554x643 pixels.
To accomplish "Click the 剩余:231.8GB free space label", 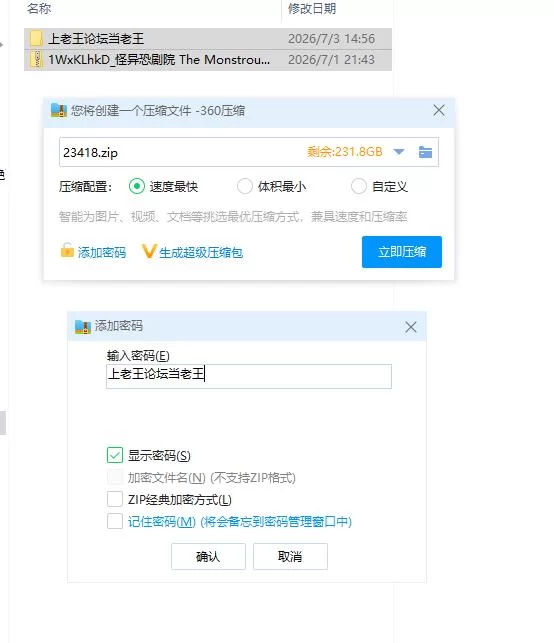I will point(344,152).
